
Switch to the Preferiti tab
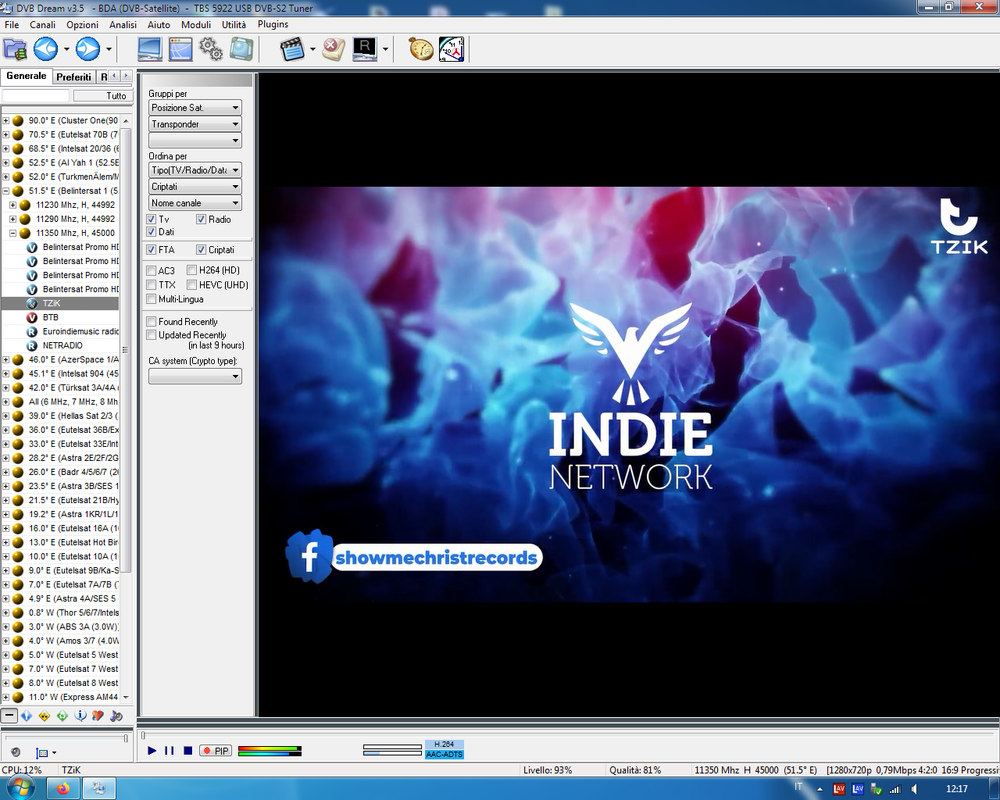73,77
